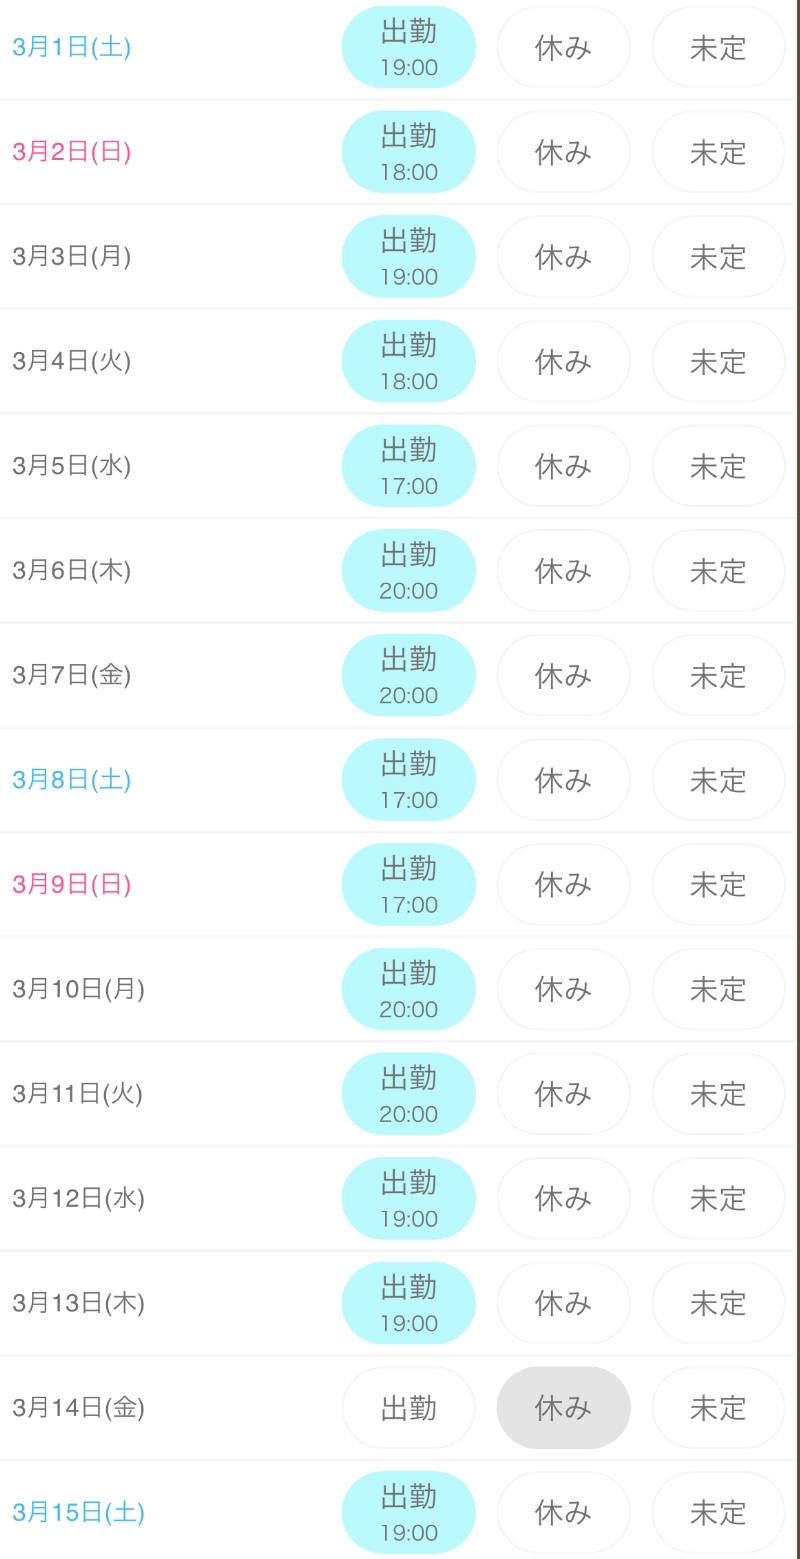The width and height of the screenshot is (800, 1559).
Task: Select 休み for March 6 (Thursday)
Action: tap(563, 571)
